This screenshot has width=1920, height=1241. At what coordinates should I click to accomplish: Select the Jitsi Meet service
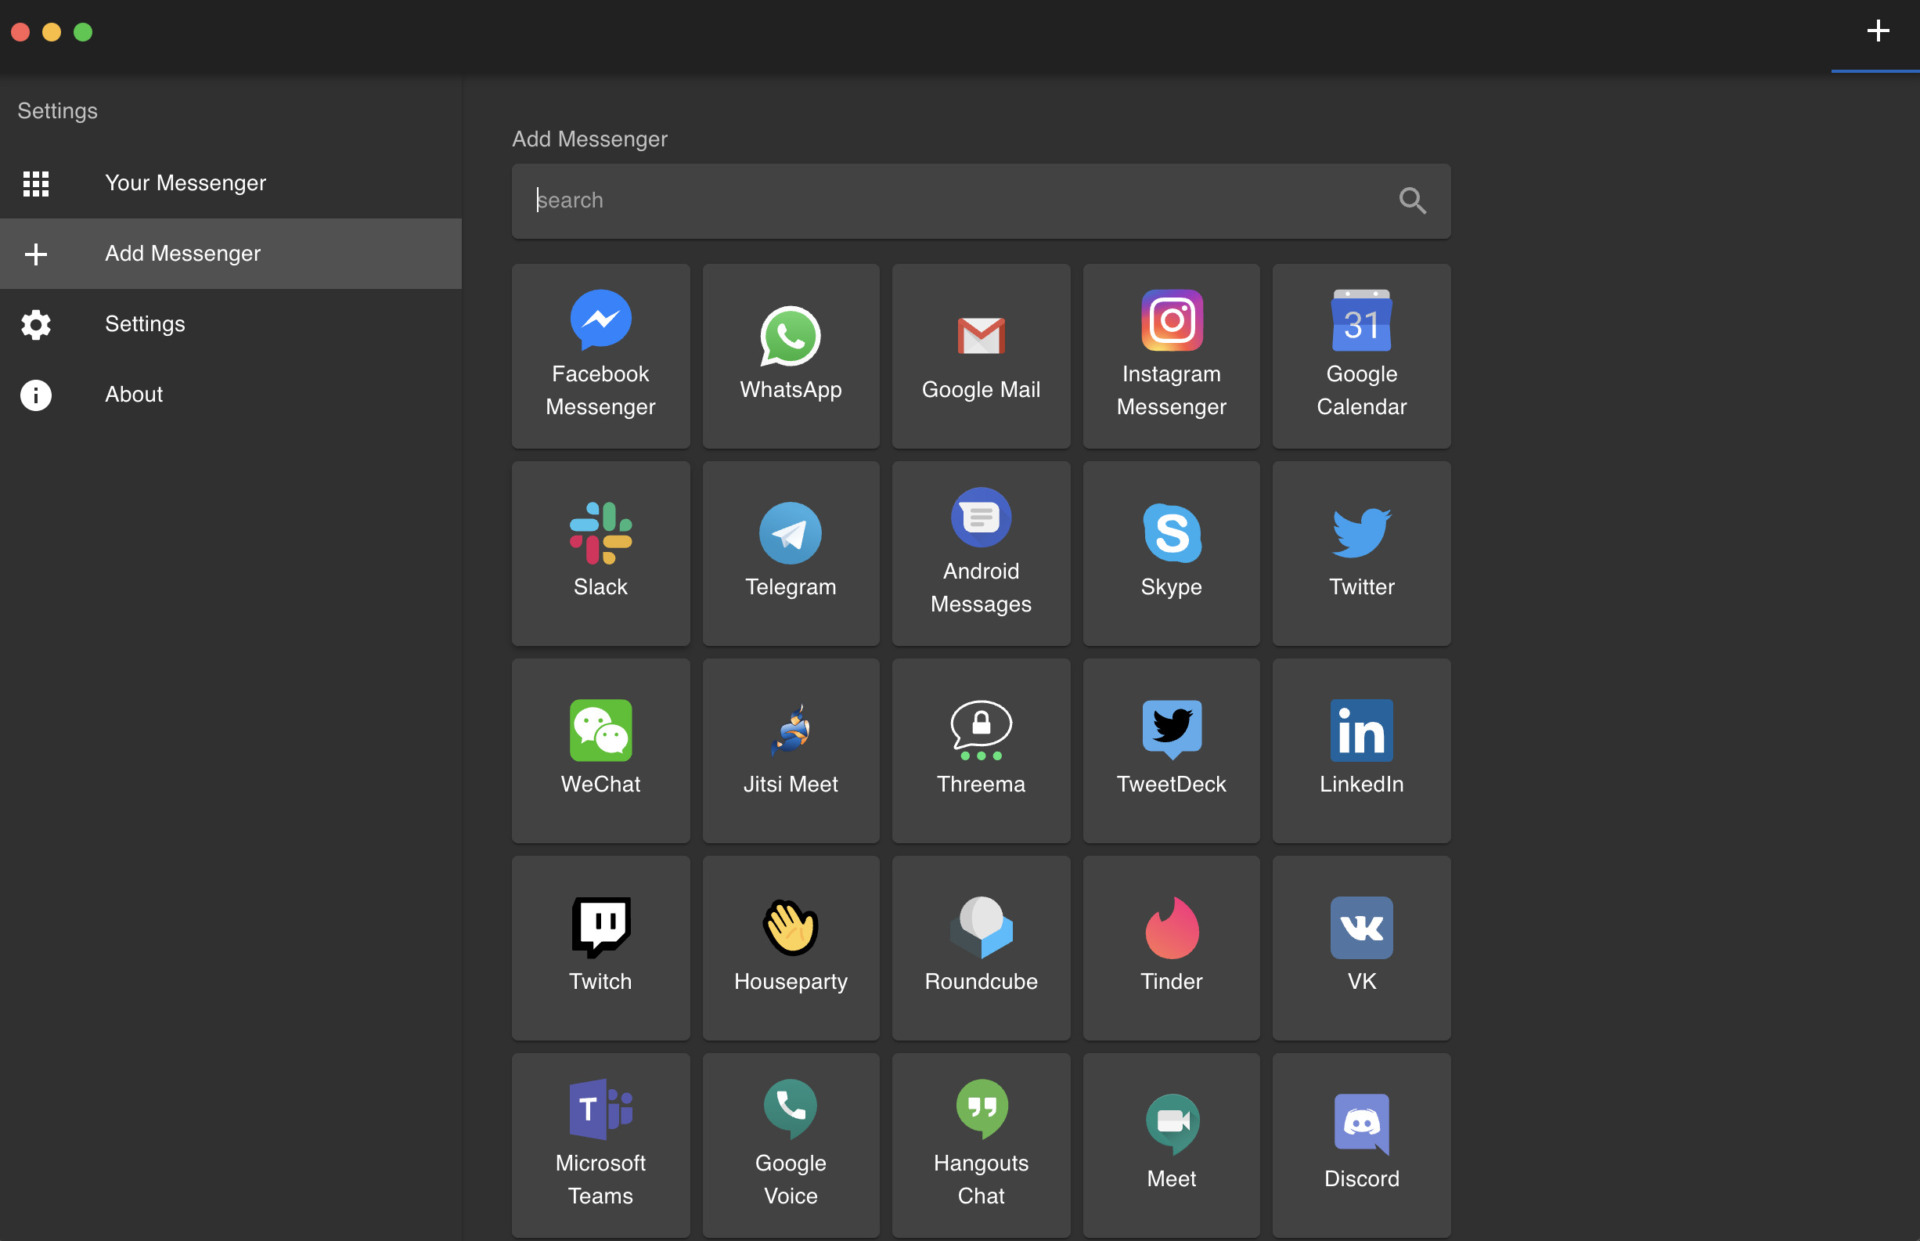[x=790, y=750]
